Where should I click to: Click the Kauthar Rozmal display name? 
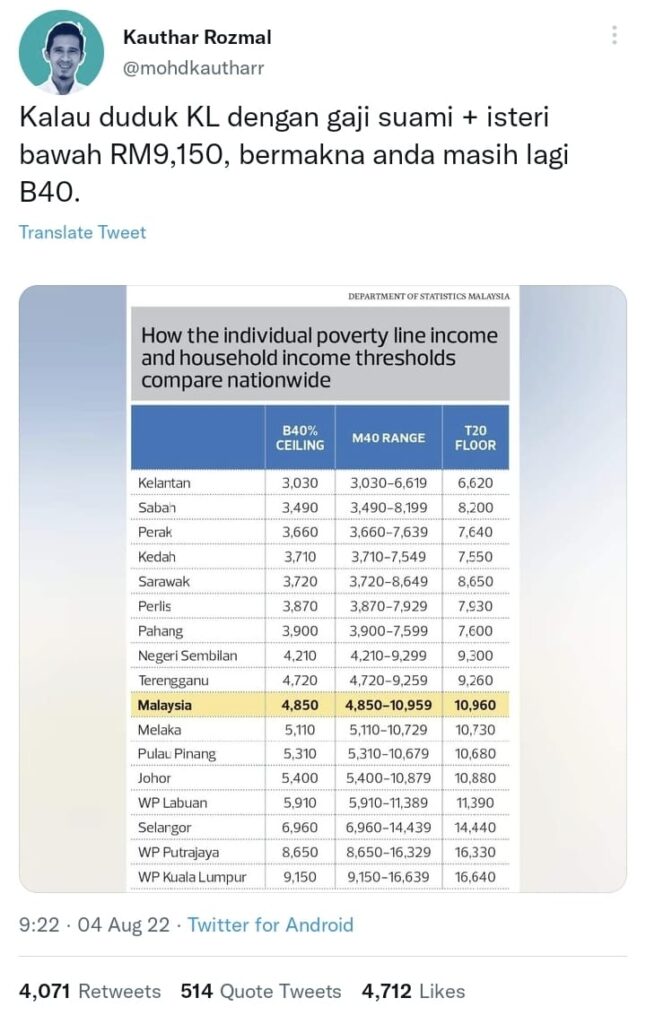197,37
